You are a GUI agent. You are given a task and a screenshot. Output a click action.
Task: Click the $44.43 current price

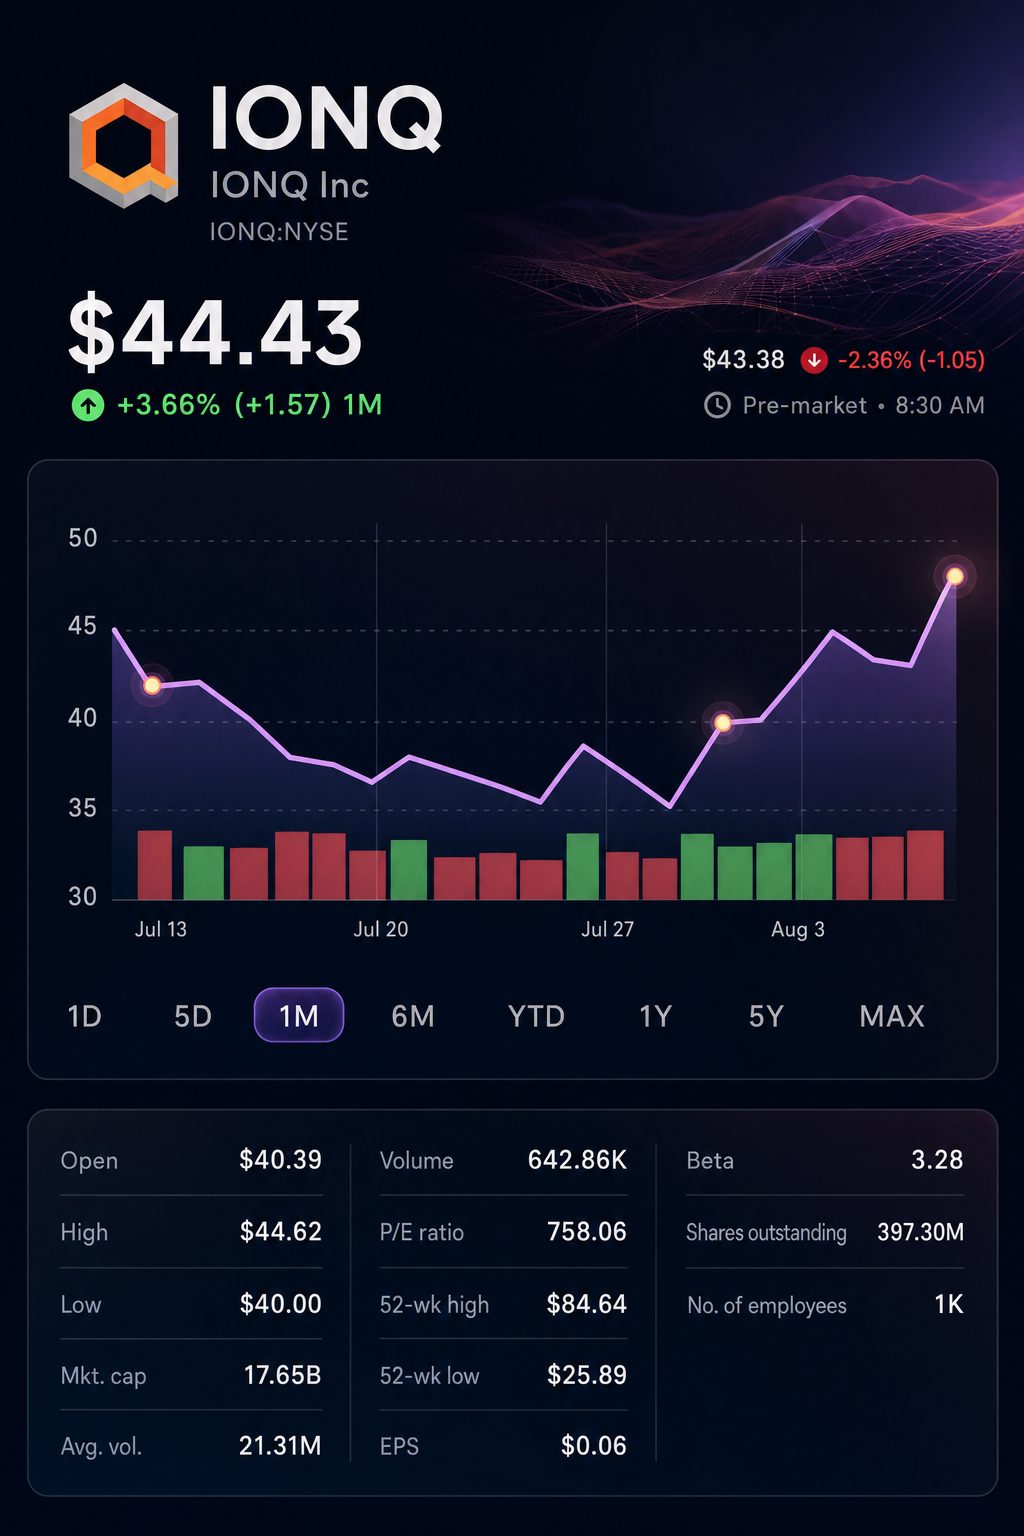(x=215, y=332)
